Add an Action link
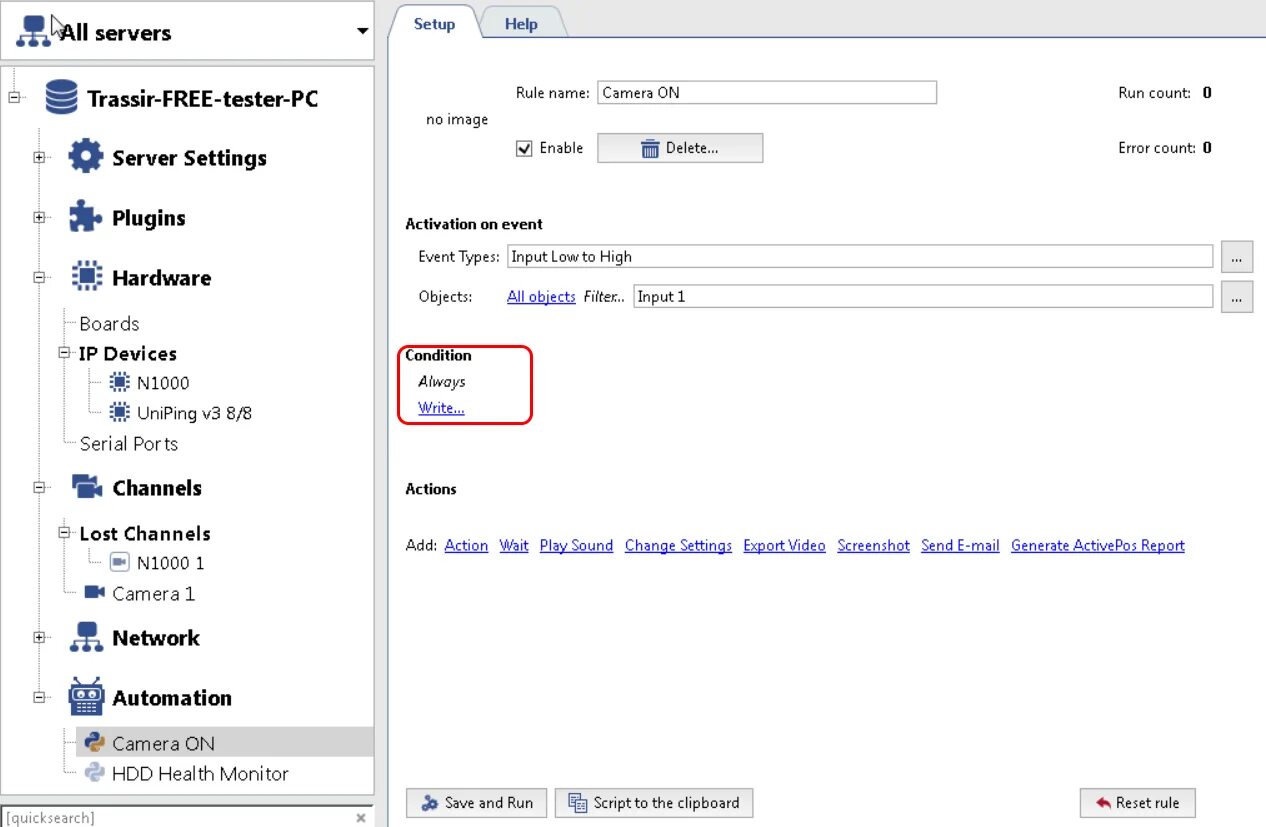Screen dimensions: 1266x827 click(466, 545)
